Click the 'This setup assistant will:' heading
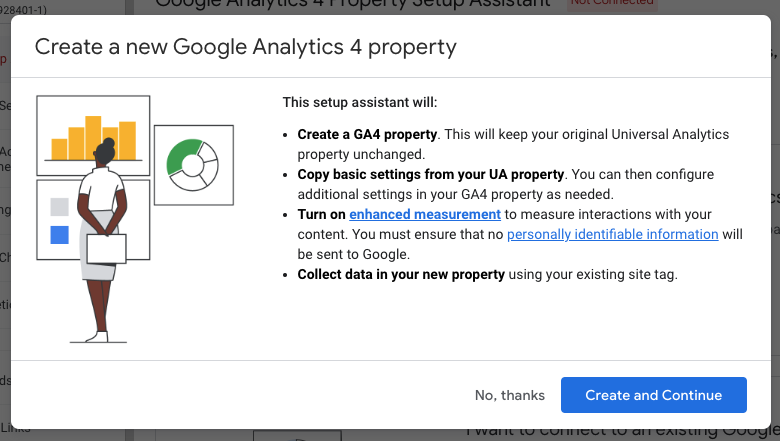Screen dimensions: 780x441 [360, 102]
